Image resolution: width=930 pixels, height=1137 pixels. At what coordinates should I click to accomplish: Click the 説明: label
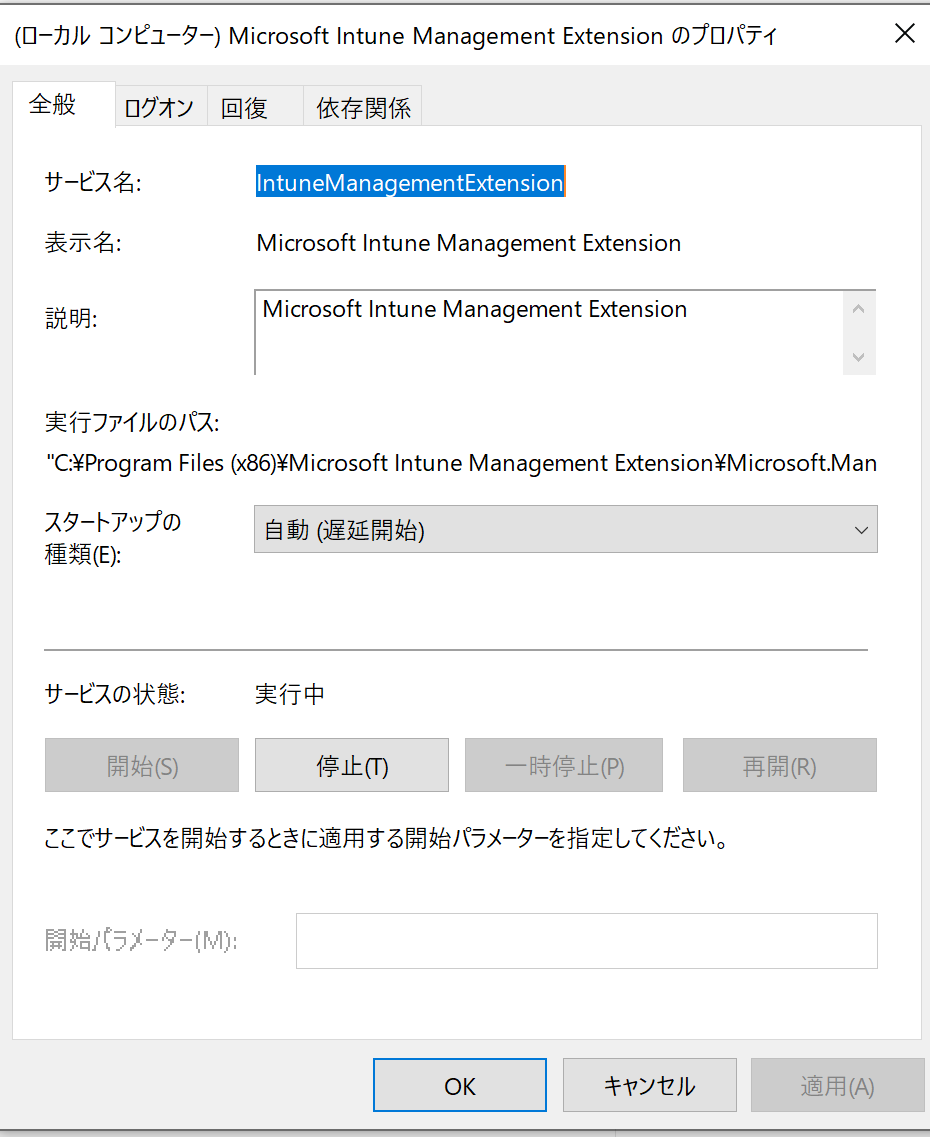point(71,318)
